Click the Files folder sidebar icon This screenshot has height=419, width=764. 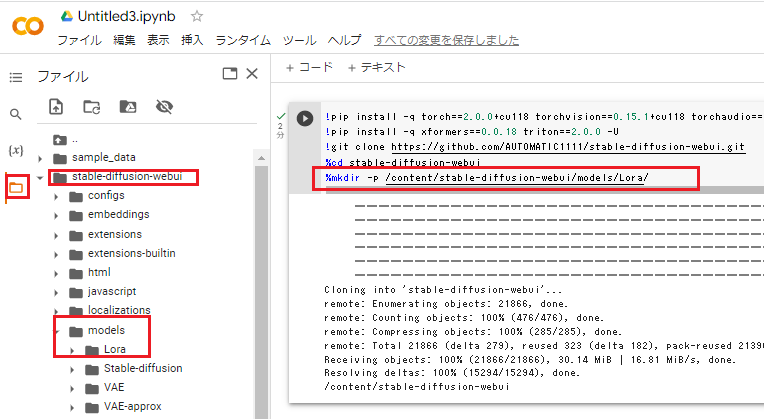tap(16, 187)
